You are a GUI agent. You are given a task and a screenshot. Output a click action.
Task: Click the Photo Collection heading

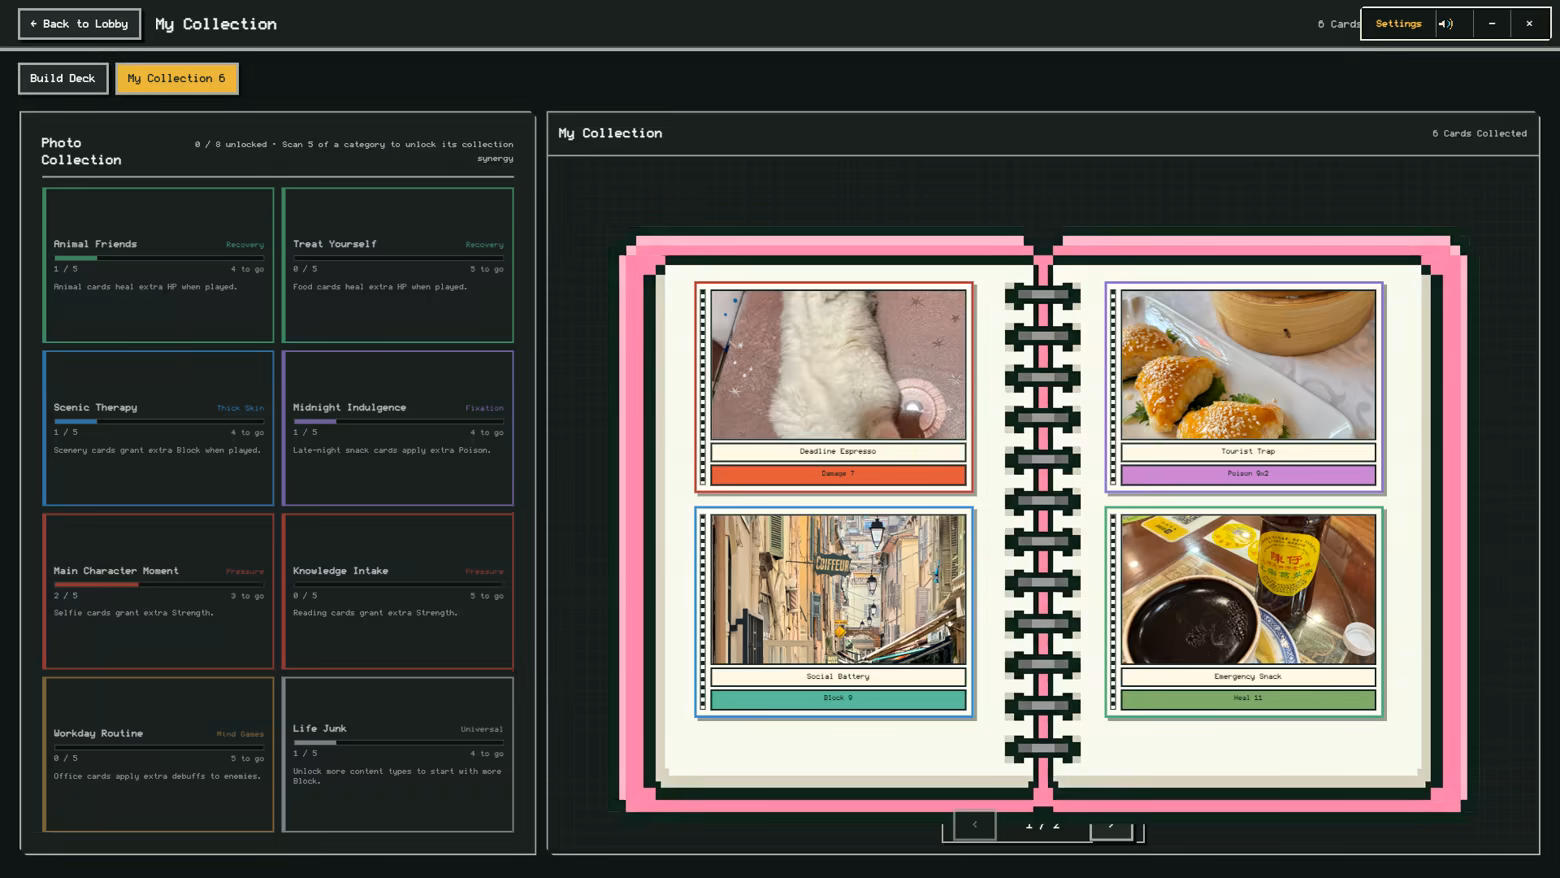(x=81, y=151)
